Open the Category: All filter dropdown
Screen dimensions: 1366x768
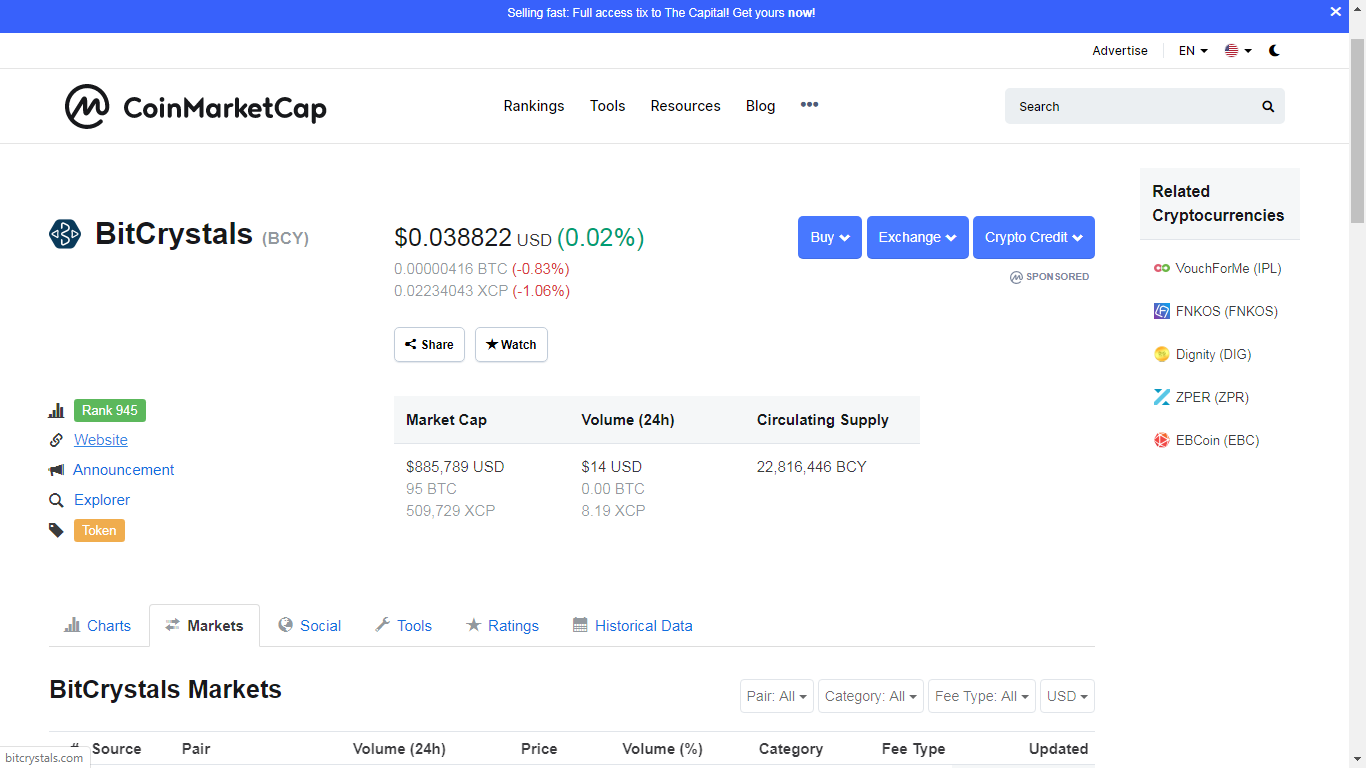tap(870, 696)
